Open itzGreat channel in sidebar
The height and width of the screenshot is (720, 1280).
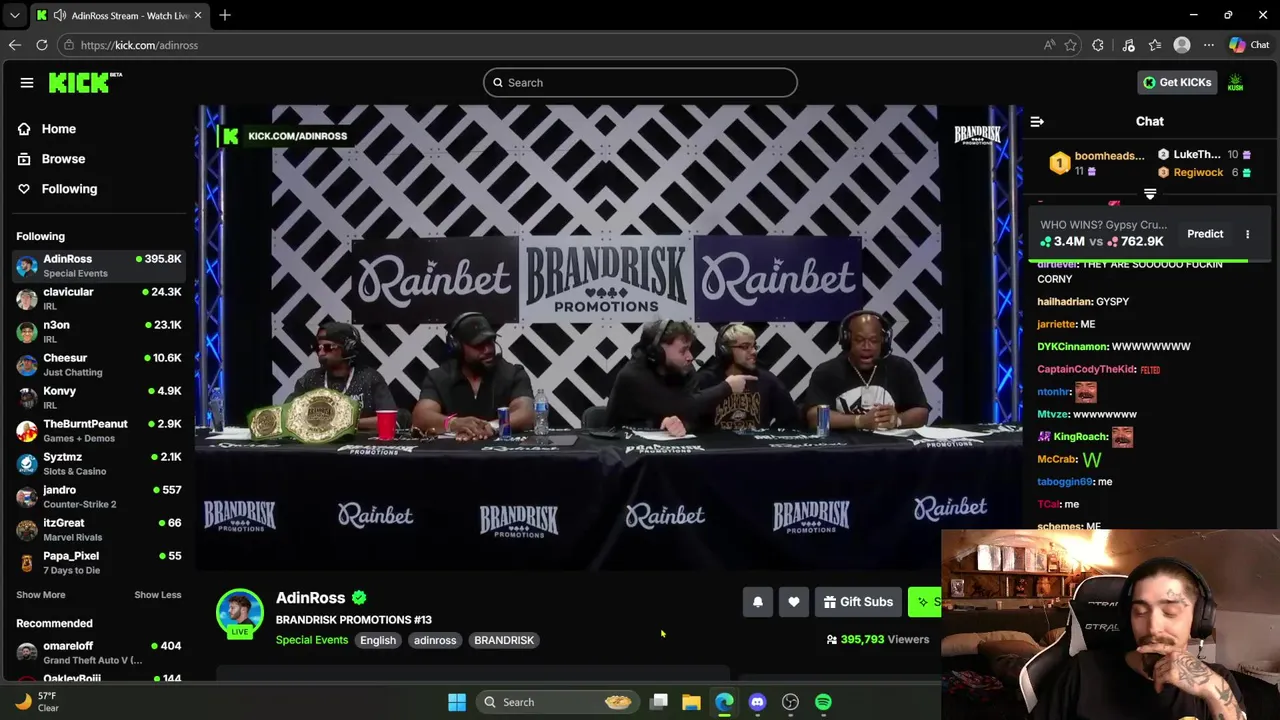tap(98, 530)
